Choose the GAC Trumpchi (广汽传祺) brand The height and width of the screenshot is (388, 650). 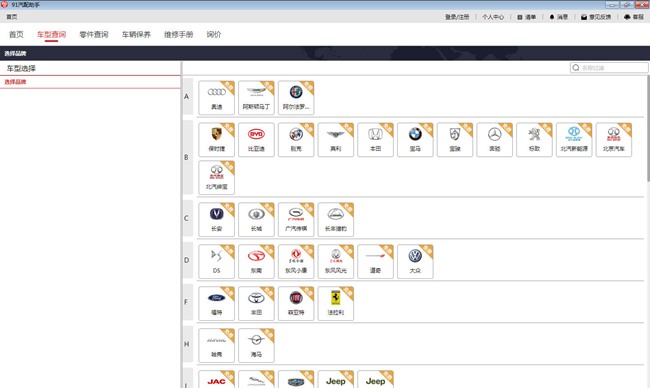coord(296,220)
